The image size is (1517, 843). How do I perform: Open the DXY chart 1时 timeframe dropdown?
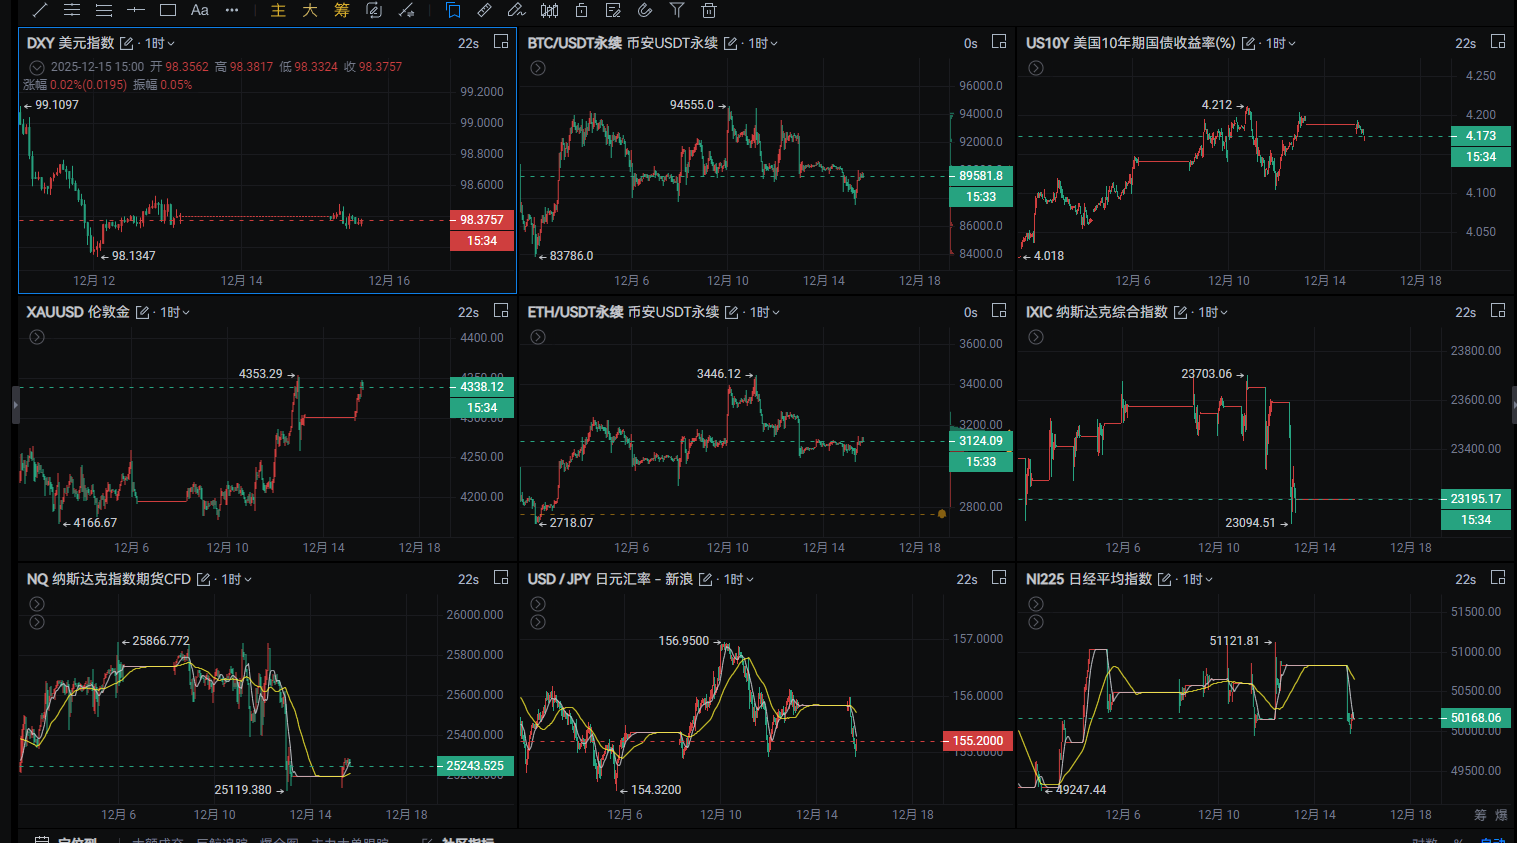pos(160,43)
